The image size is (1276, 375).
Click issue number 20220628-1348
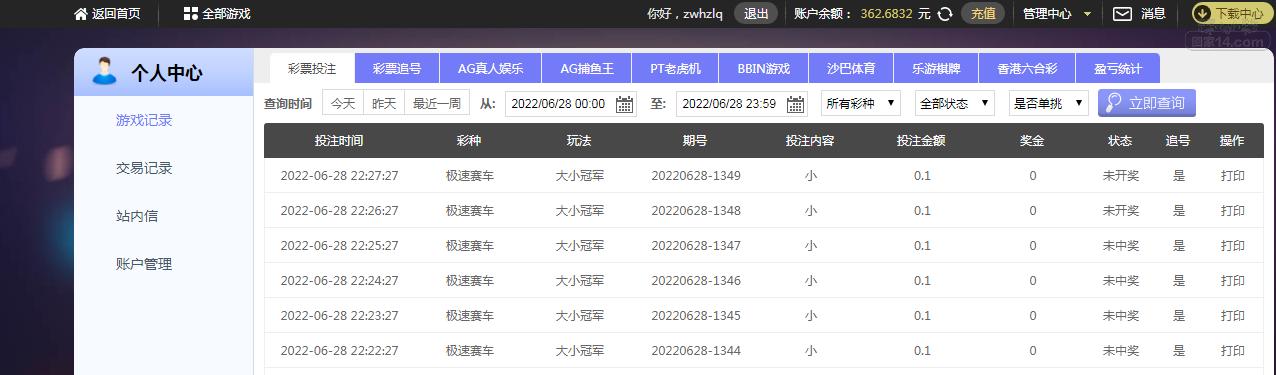click(696, 211)
